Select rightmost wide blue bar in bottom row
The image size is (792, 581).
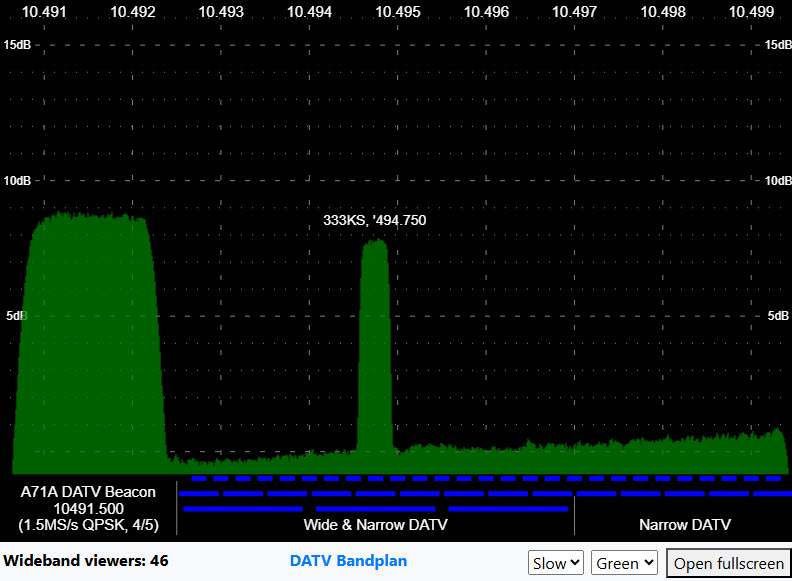point(507,509)
